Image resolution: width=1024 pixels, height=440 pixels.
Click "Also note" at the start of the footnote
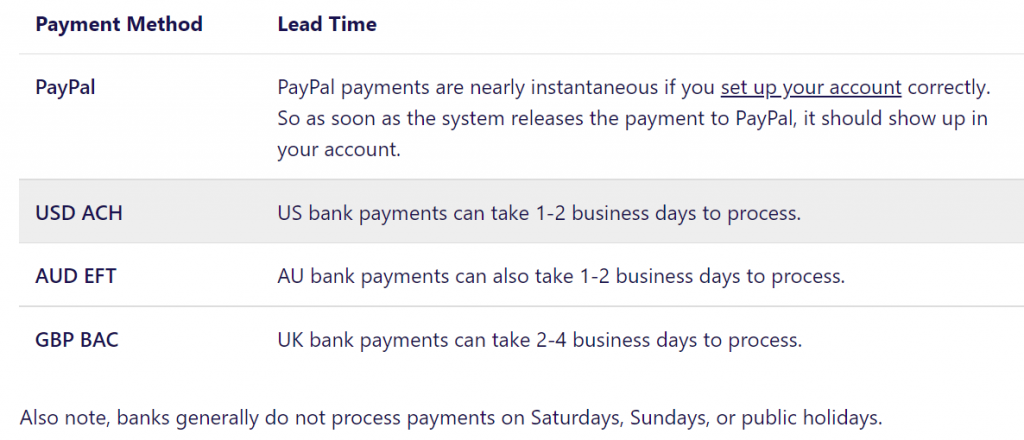[62, 418]
